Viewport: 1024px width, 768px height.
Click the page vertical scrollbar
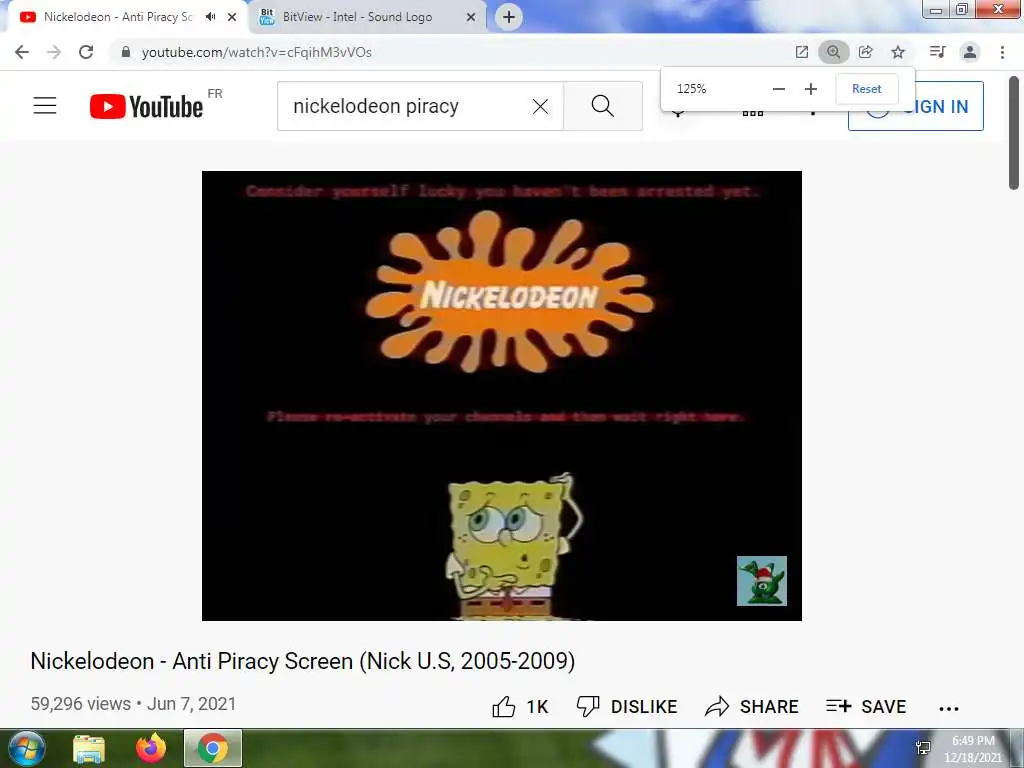1014,133
